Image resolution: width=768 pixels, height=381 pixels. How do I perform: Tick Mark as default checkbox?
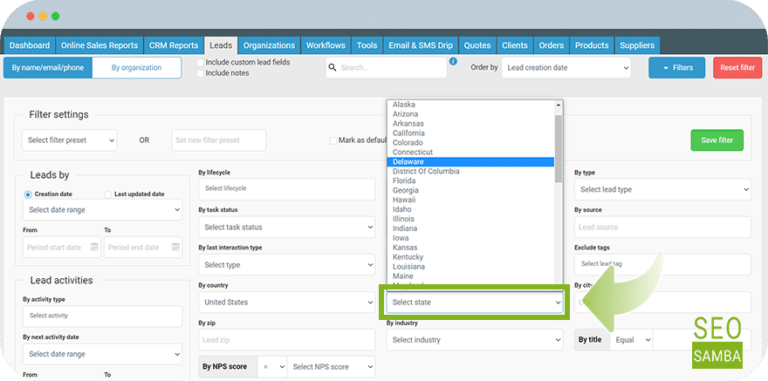(334, 141)
